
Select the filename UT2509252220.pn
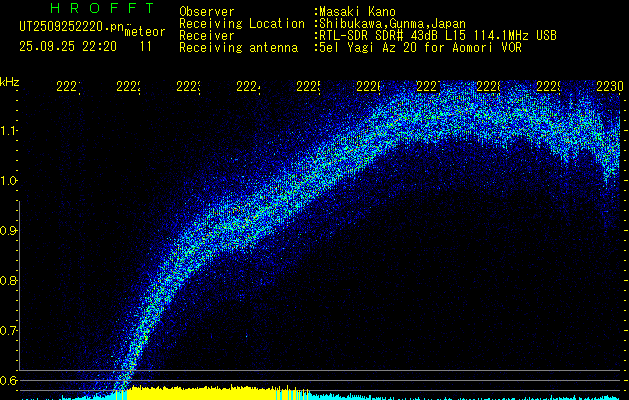coord(71,27)
